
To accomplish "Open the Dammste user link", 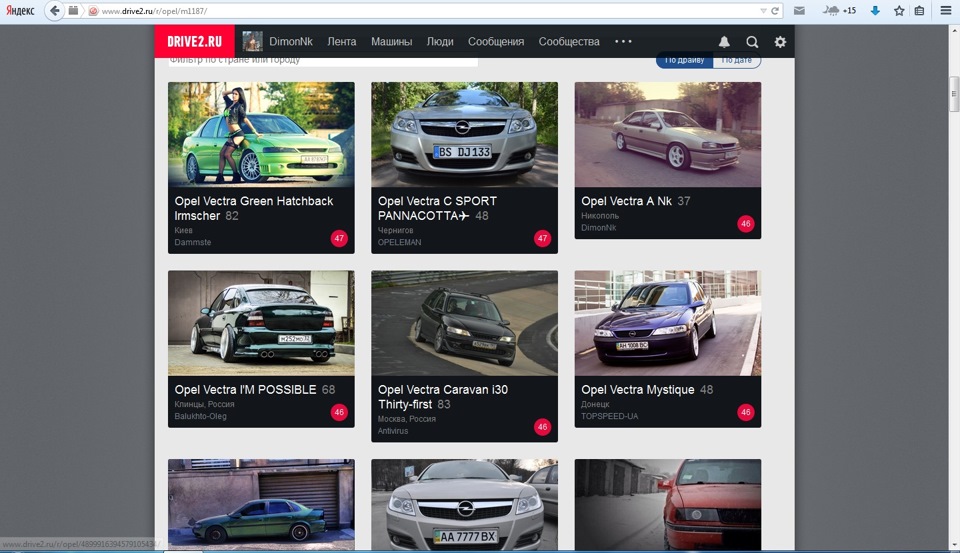I will click(193, 243).
